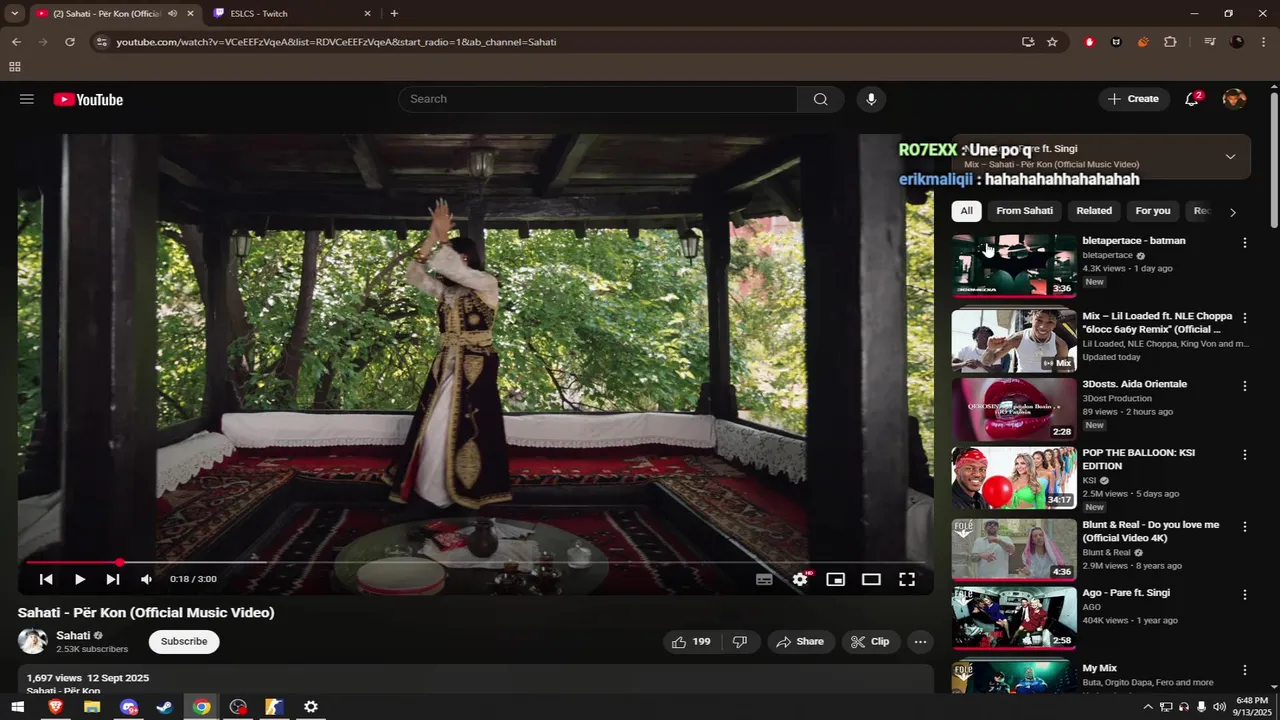The height and width of the screenshot is (720, 1280).
Task: Open the media controls icon in toolbar
Action: 1210,42
